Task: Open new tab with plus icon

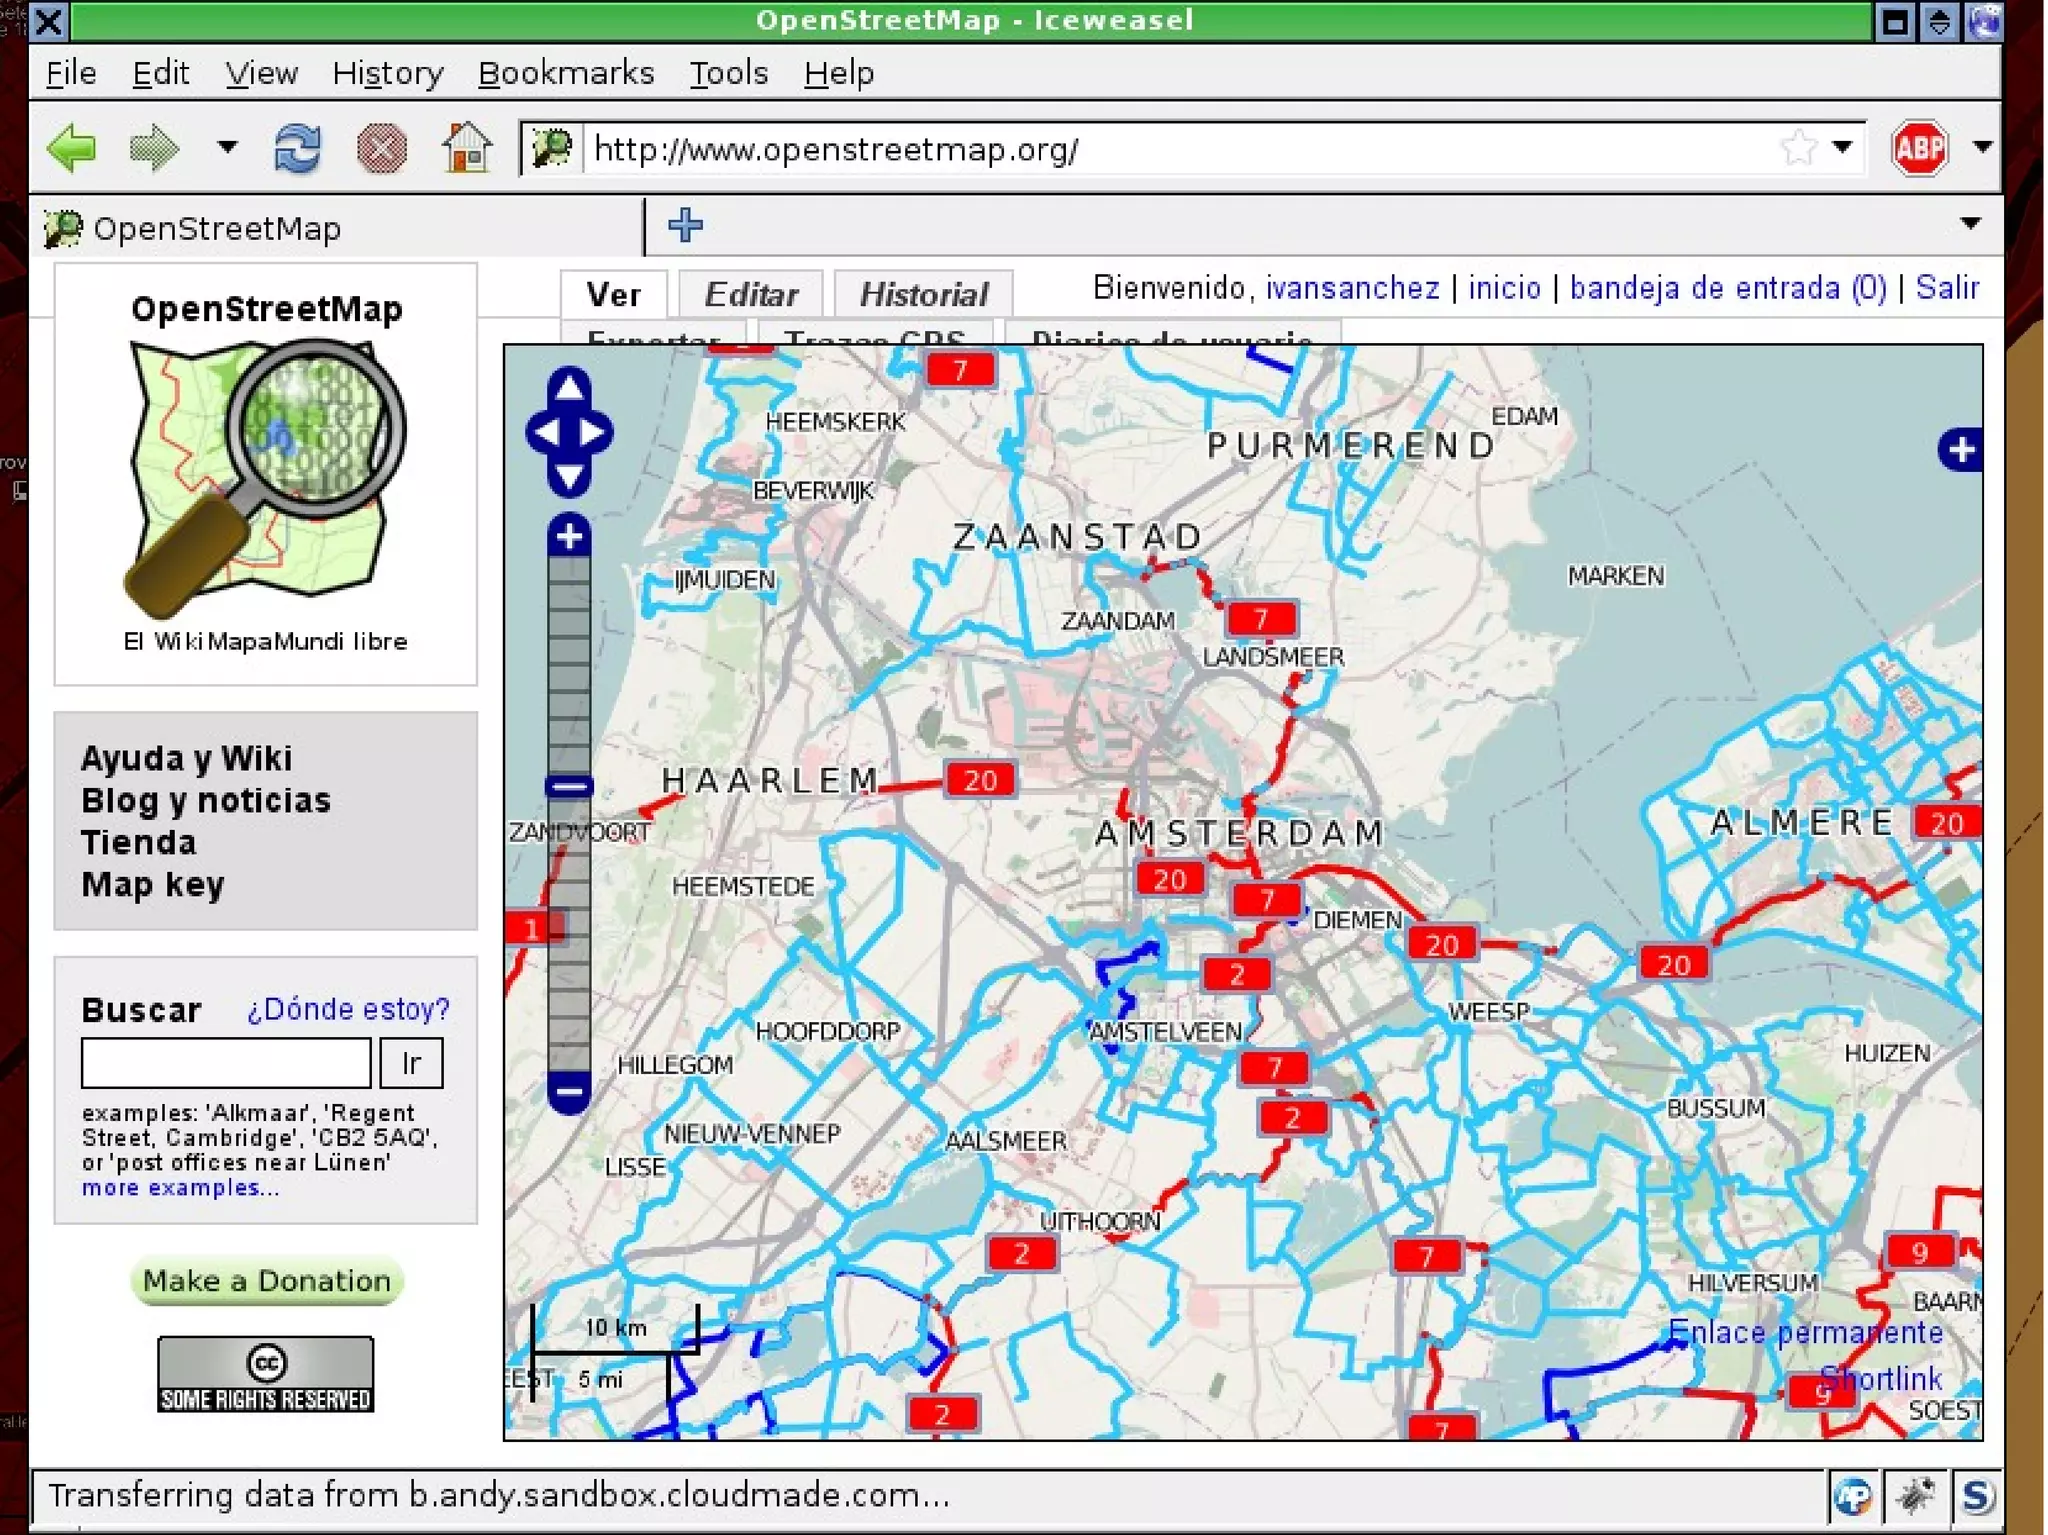Action: click(x=685, y=225)
